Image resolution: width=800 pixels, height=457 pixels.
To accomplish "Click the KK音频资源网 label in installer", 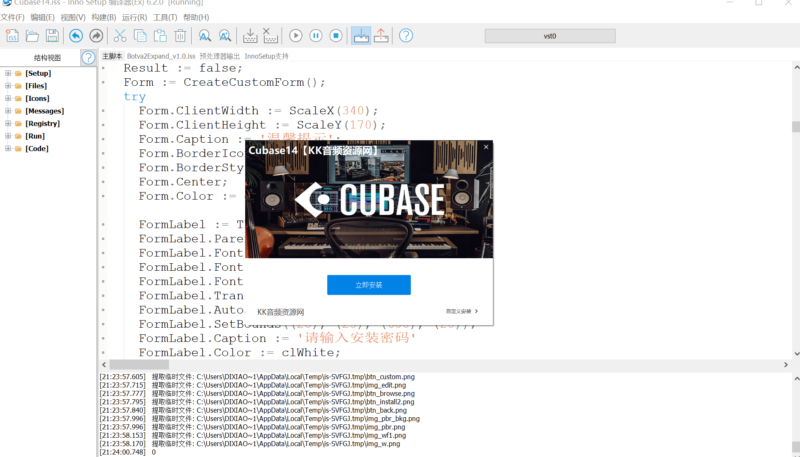I will [281, 312].
